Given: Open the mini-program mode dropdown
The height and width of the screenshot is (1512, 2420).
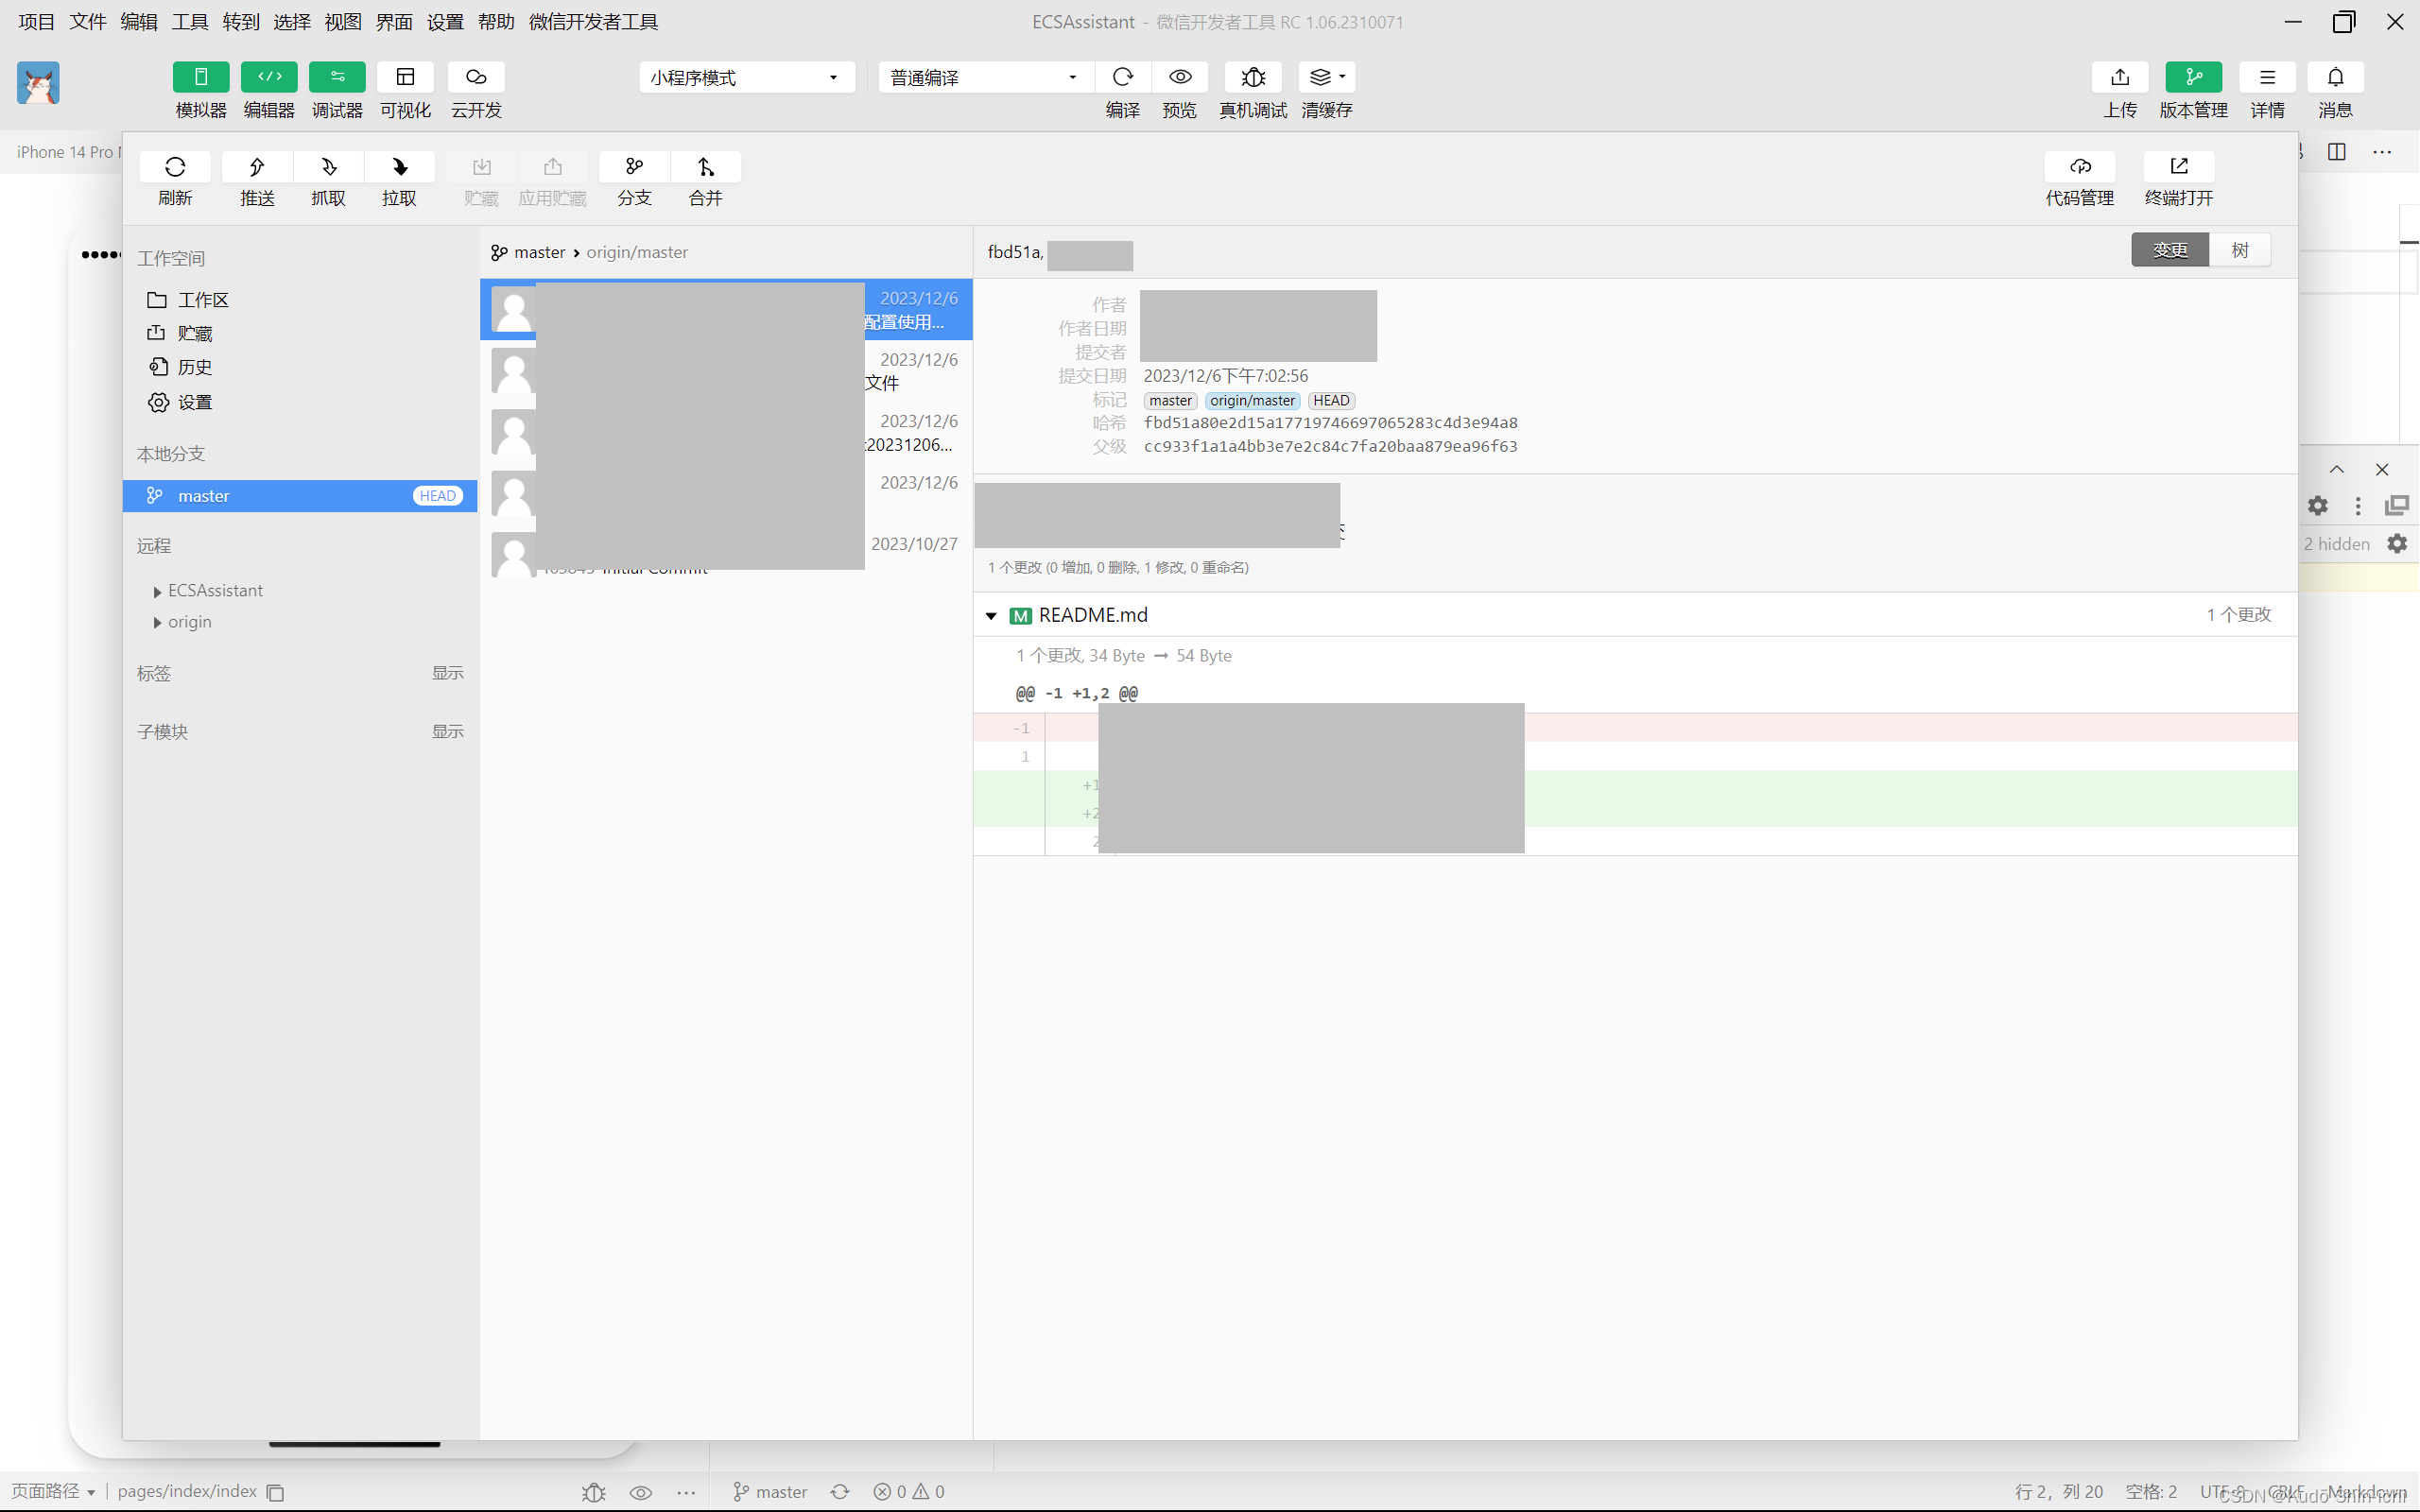Looking at the screenshot, I should pyautogui.click(x=747, y=77).
